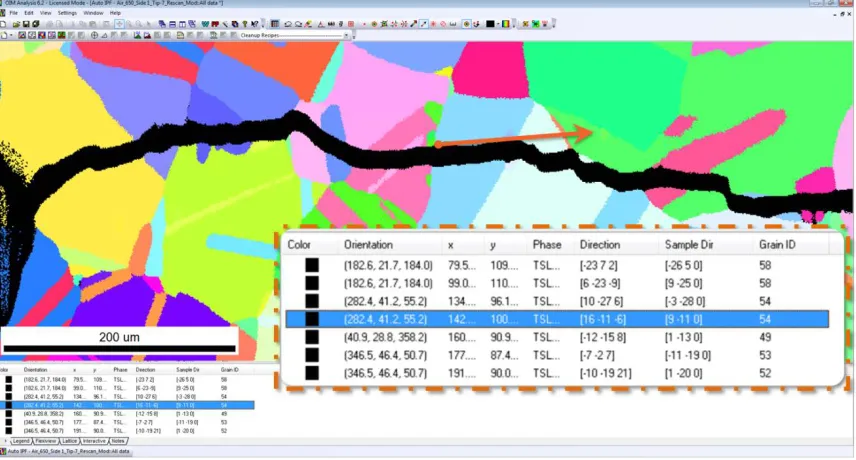
Task: Click the green landscape image icon
Action: point(138,35)
